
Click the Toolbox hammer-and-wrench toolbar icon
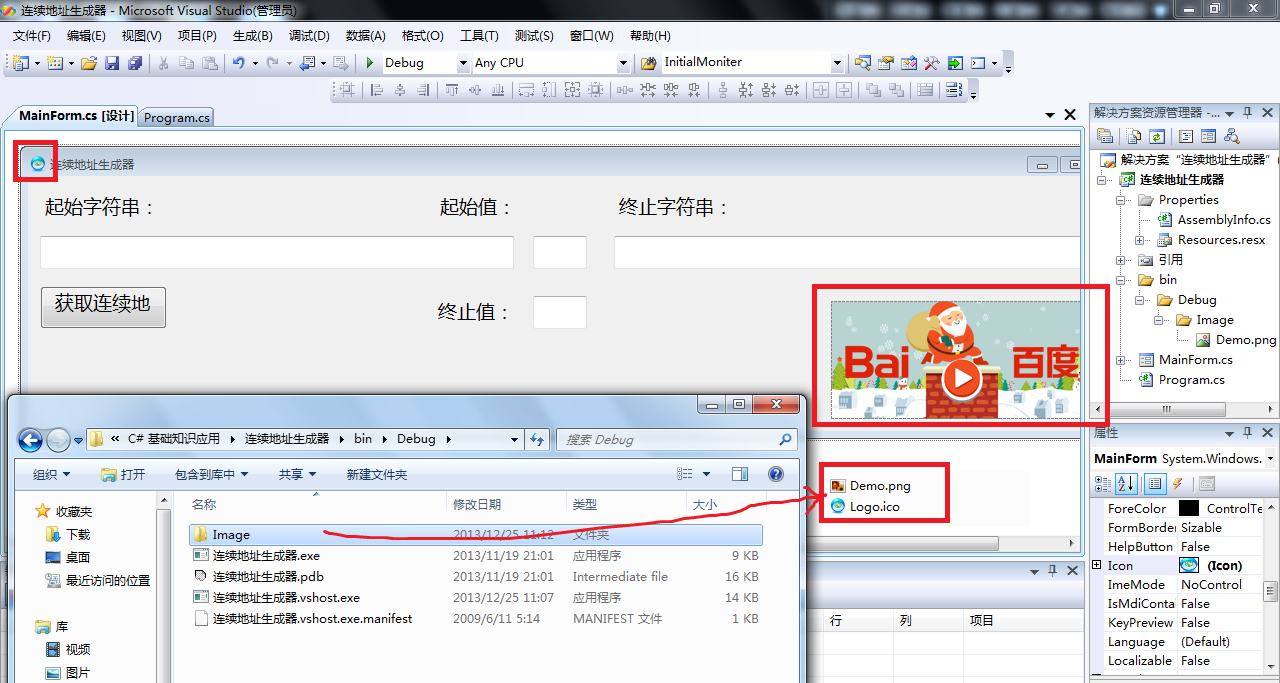pyautogui.click(x=932, y=63)
